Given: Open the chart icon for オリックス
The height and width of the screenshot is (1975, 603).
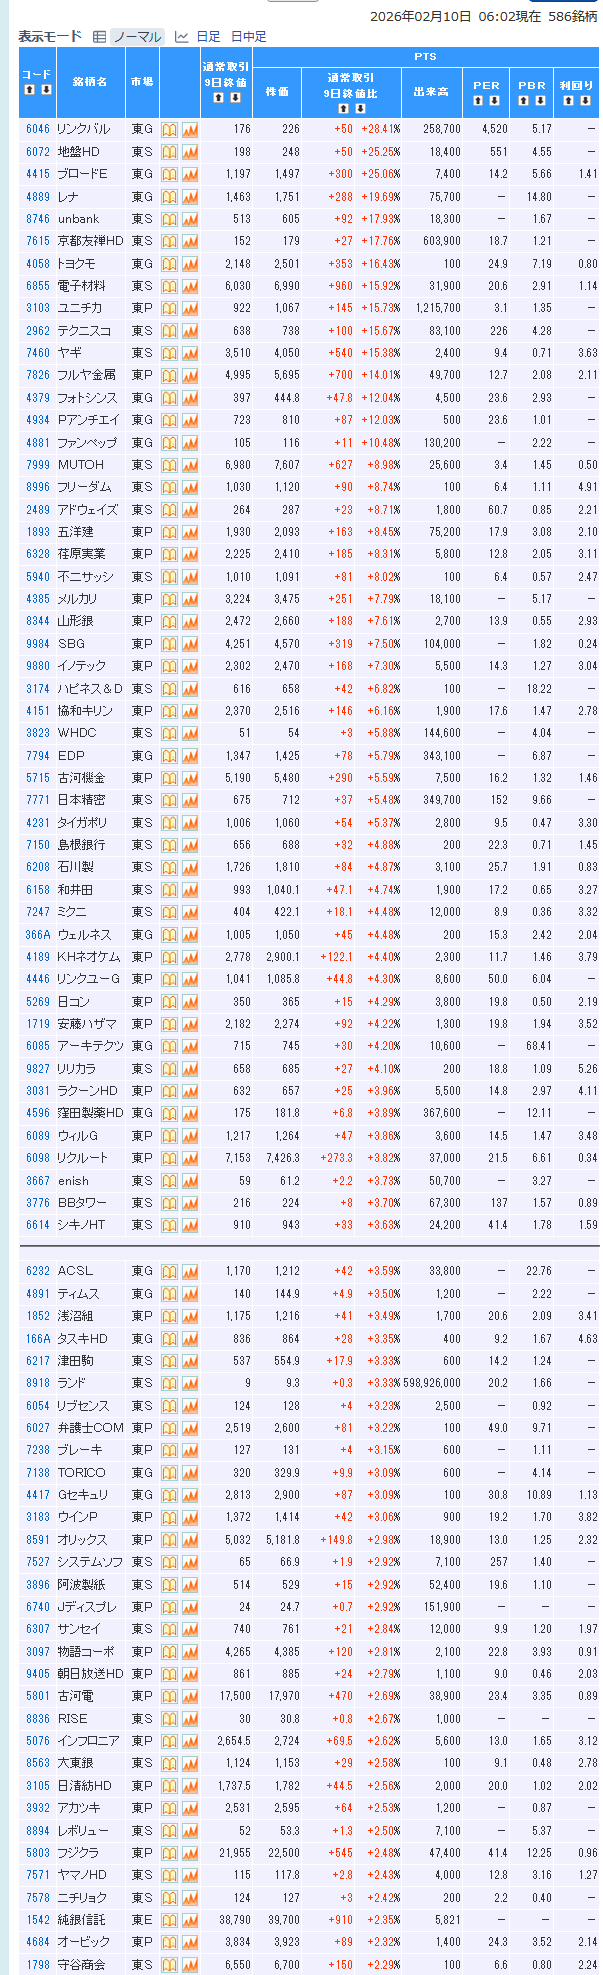Looking at the screenshot, I should 189,1540.
